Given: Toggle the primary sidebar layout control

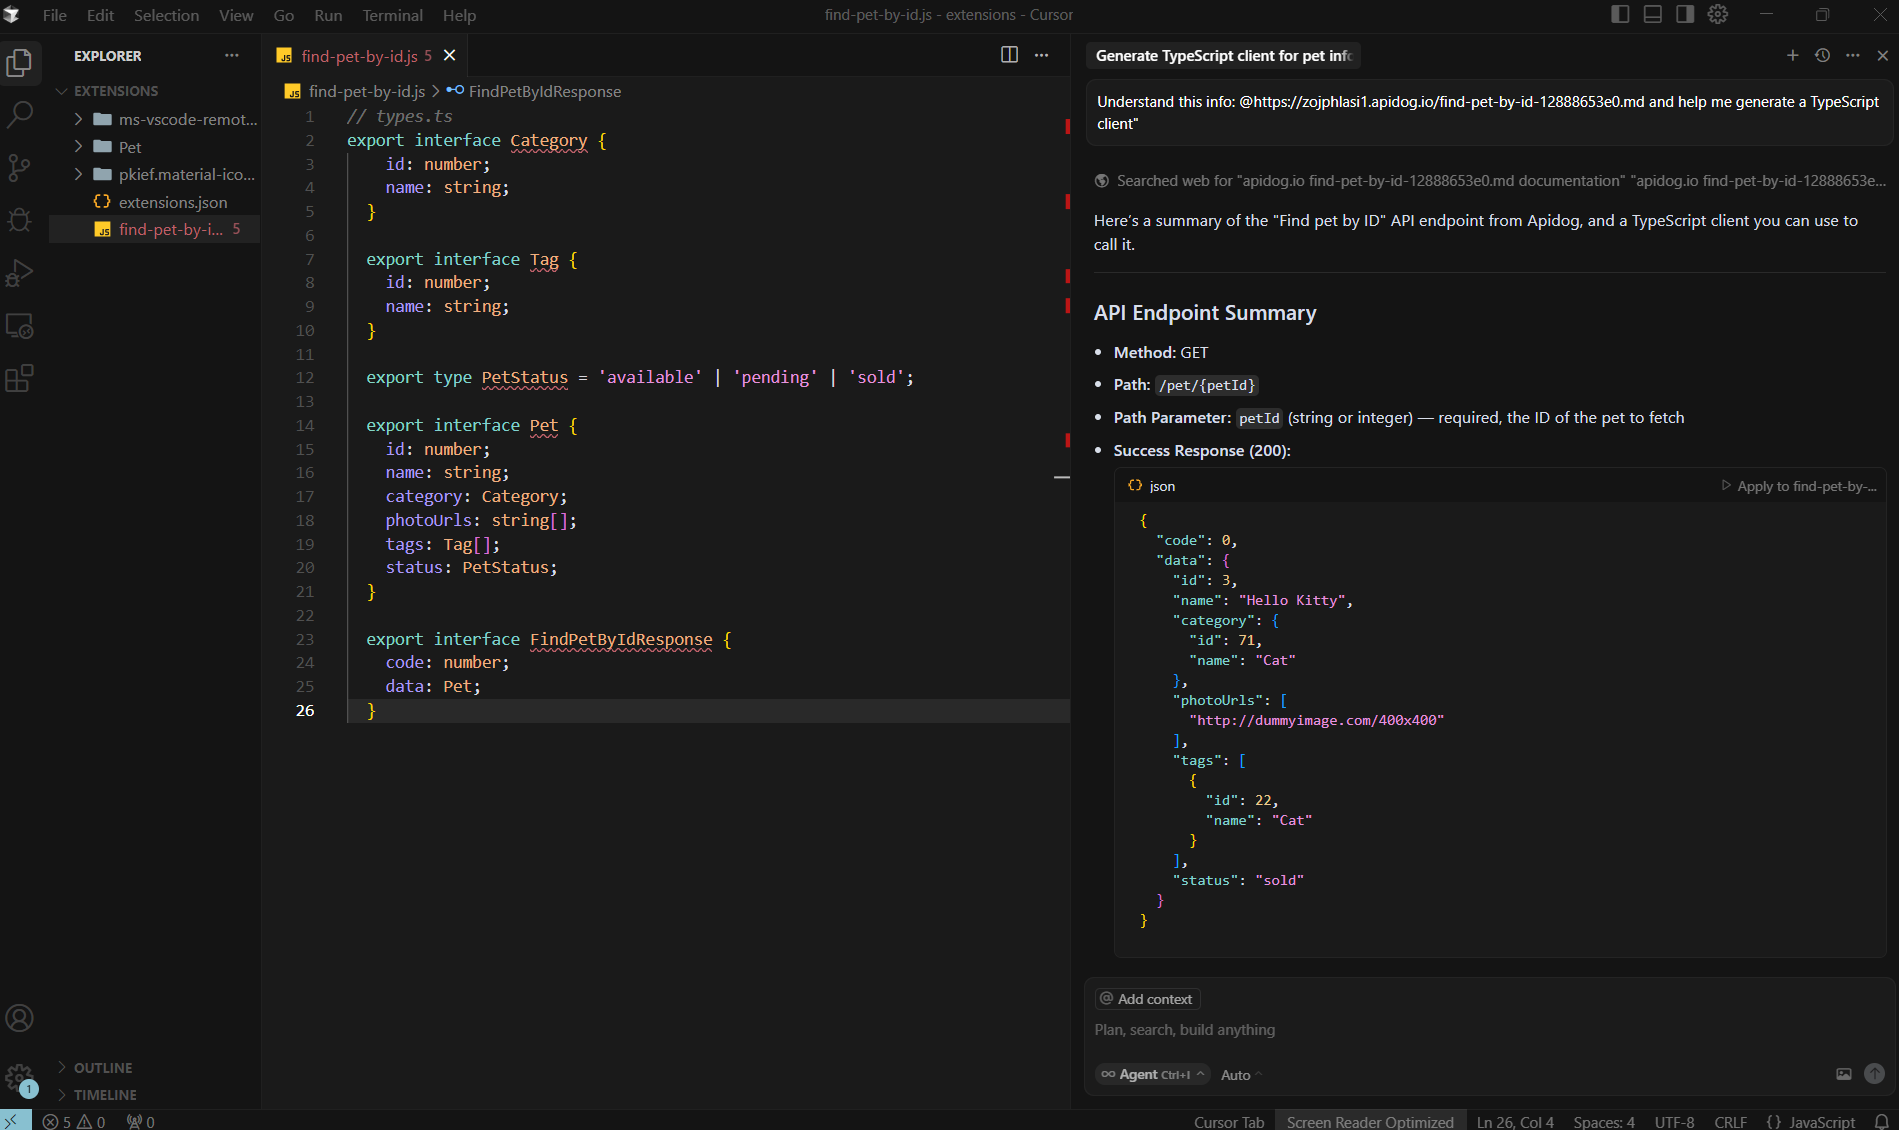Looking at the screenshot, I should tap(1621, 14).
